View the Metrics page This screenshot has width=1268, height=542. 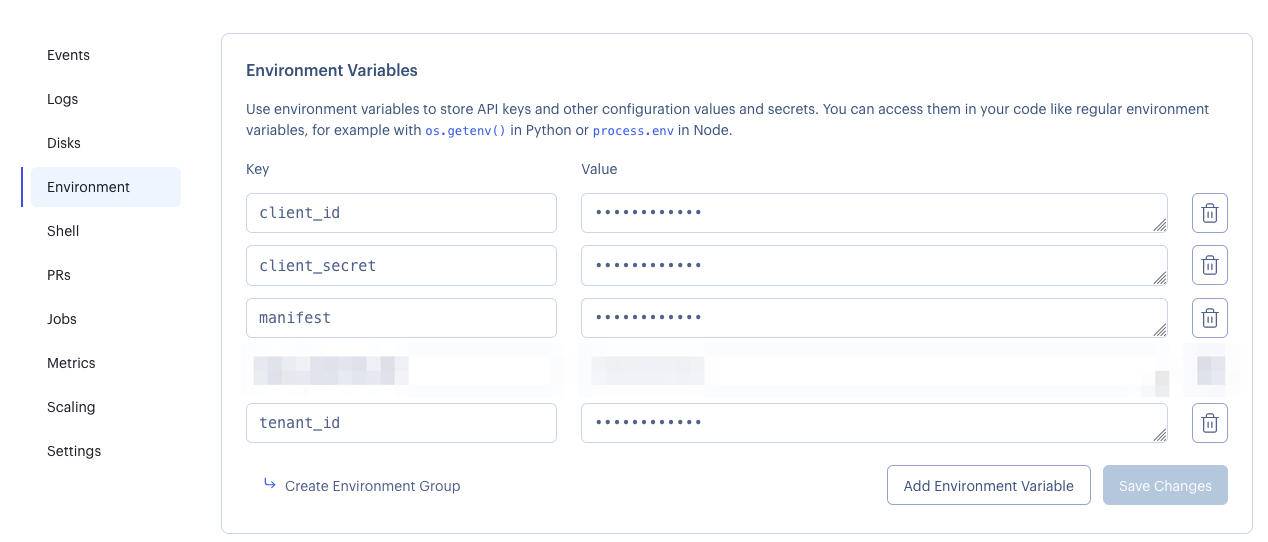(x=71, y=363)
